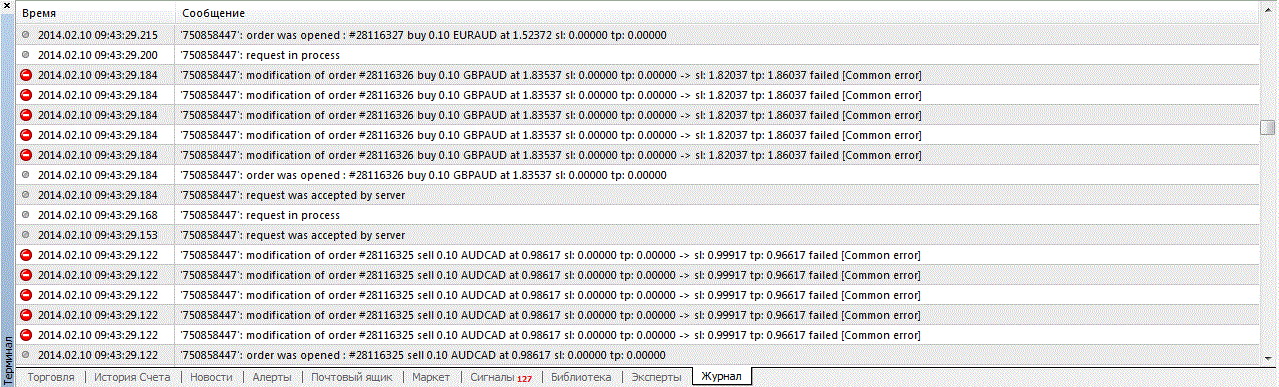The image size is (1279, 387).
Task: Click the gray icon of the AUDCAD order opened row
Action: pos(26,355)
